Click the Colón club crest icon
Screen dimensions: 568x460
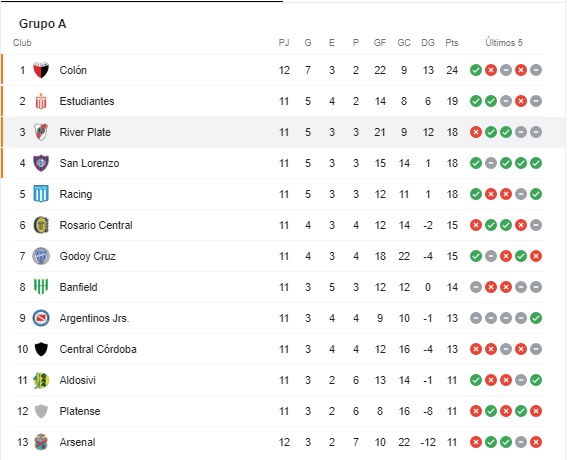tap(41, 70)
